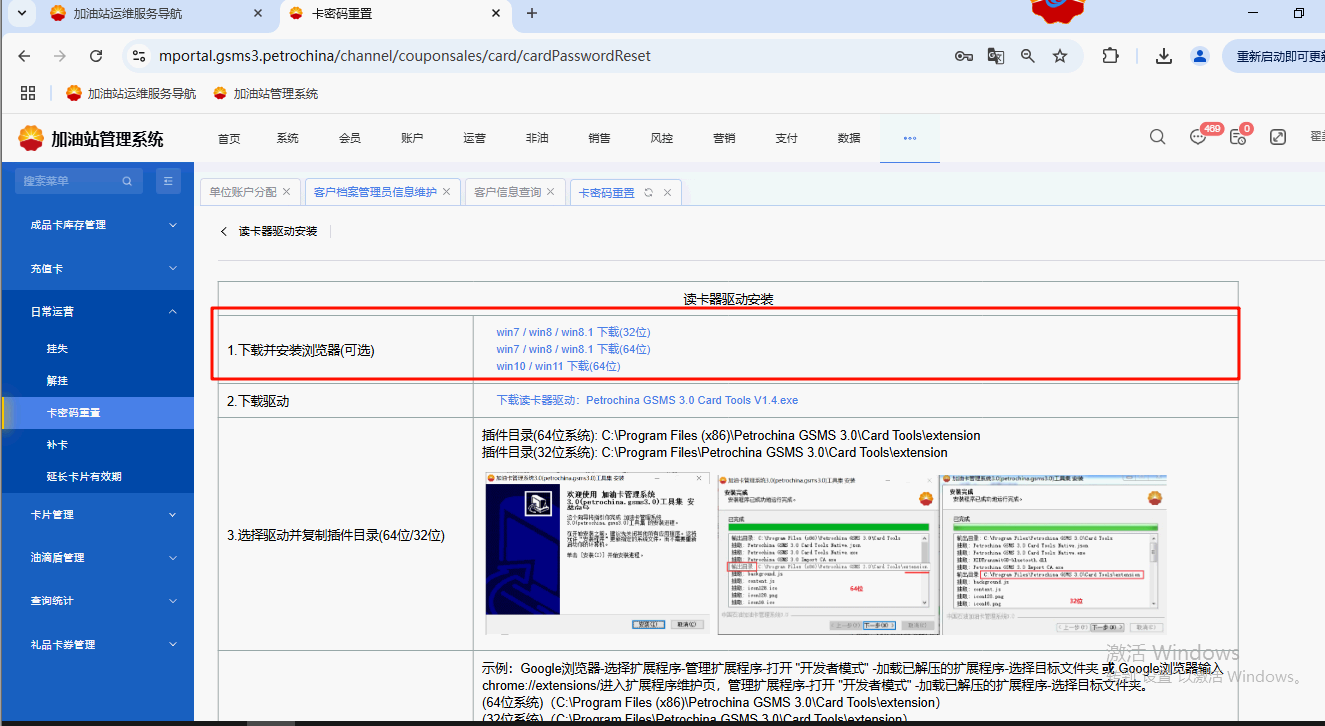Click the back arrow beside 读卡器驱动安装

point(224,231)
